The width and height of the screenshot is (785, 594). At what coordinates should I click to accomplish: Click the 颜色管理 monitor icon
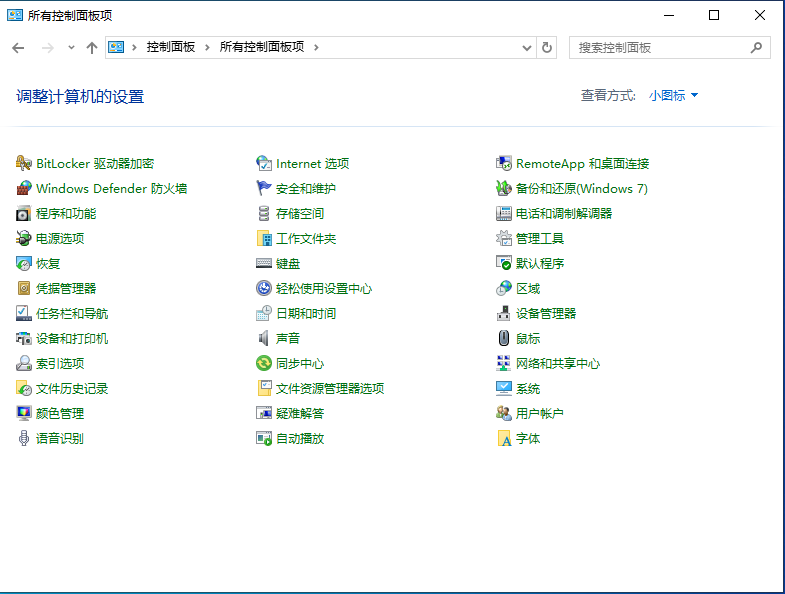(24, 414)
